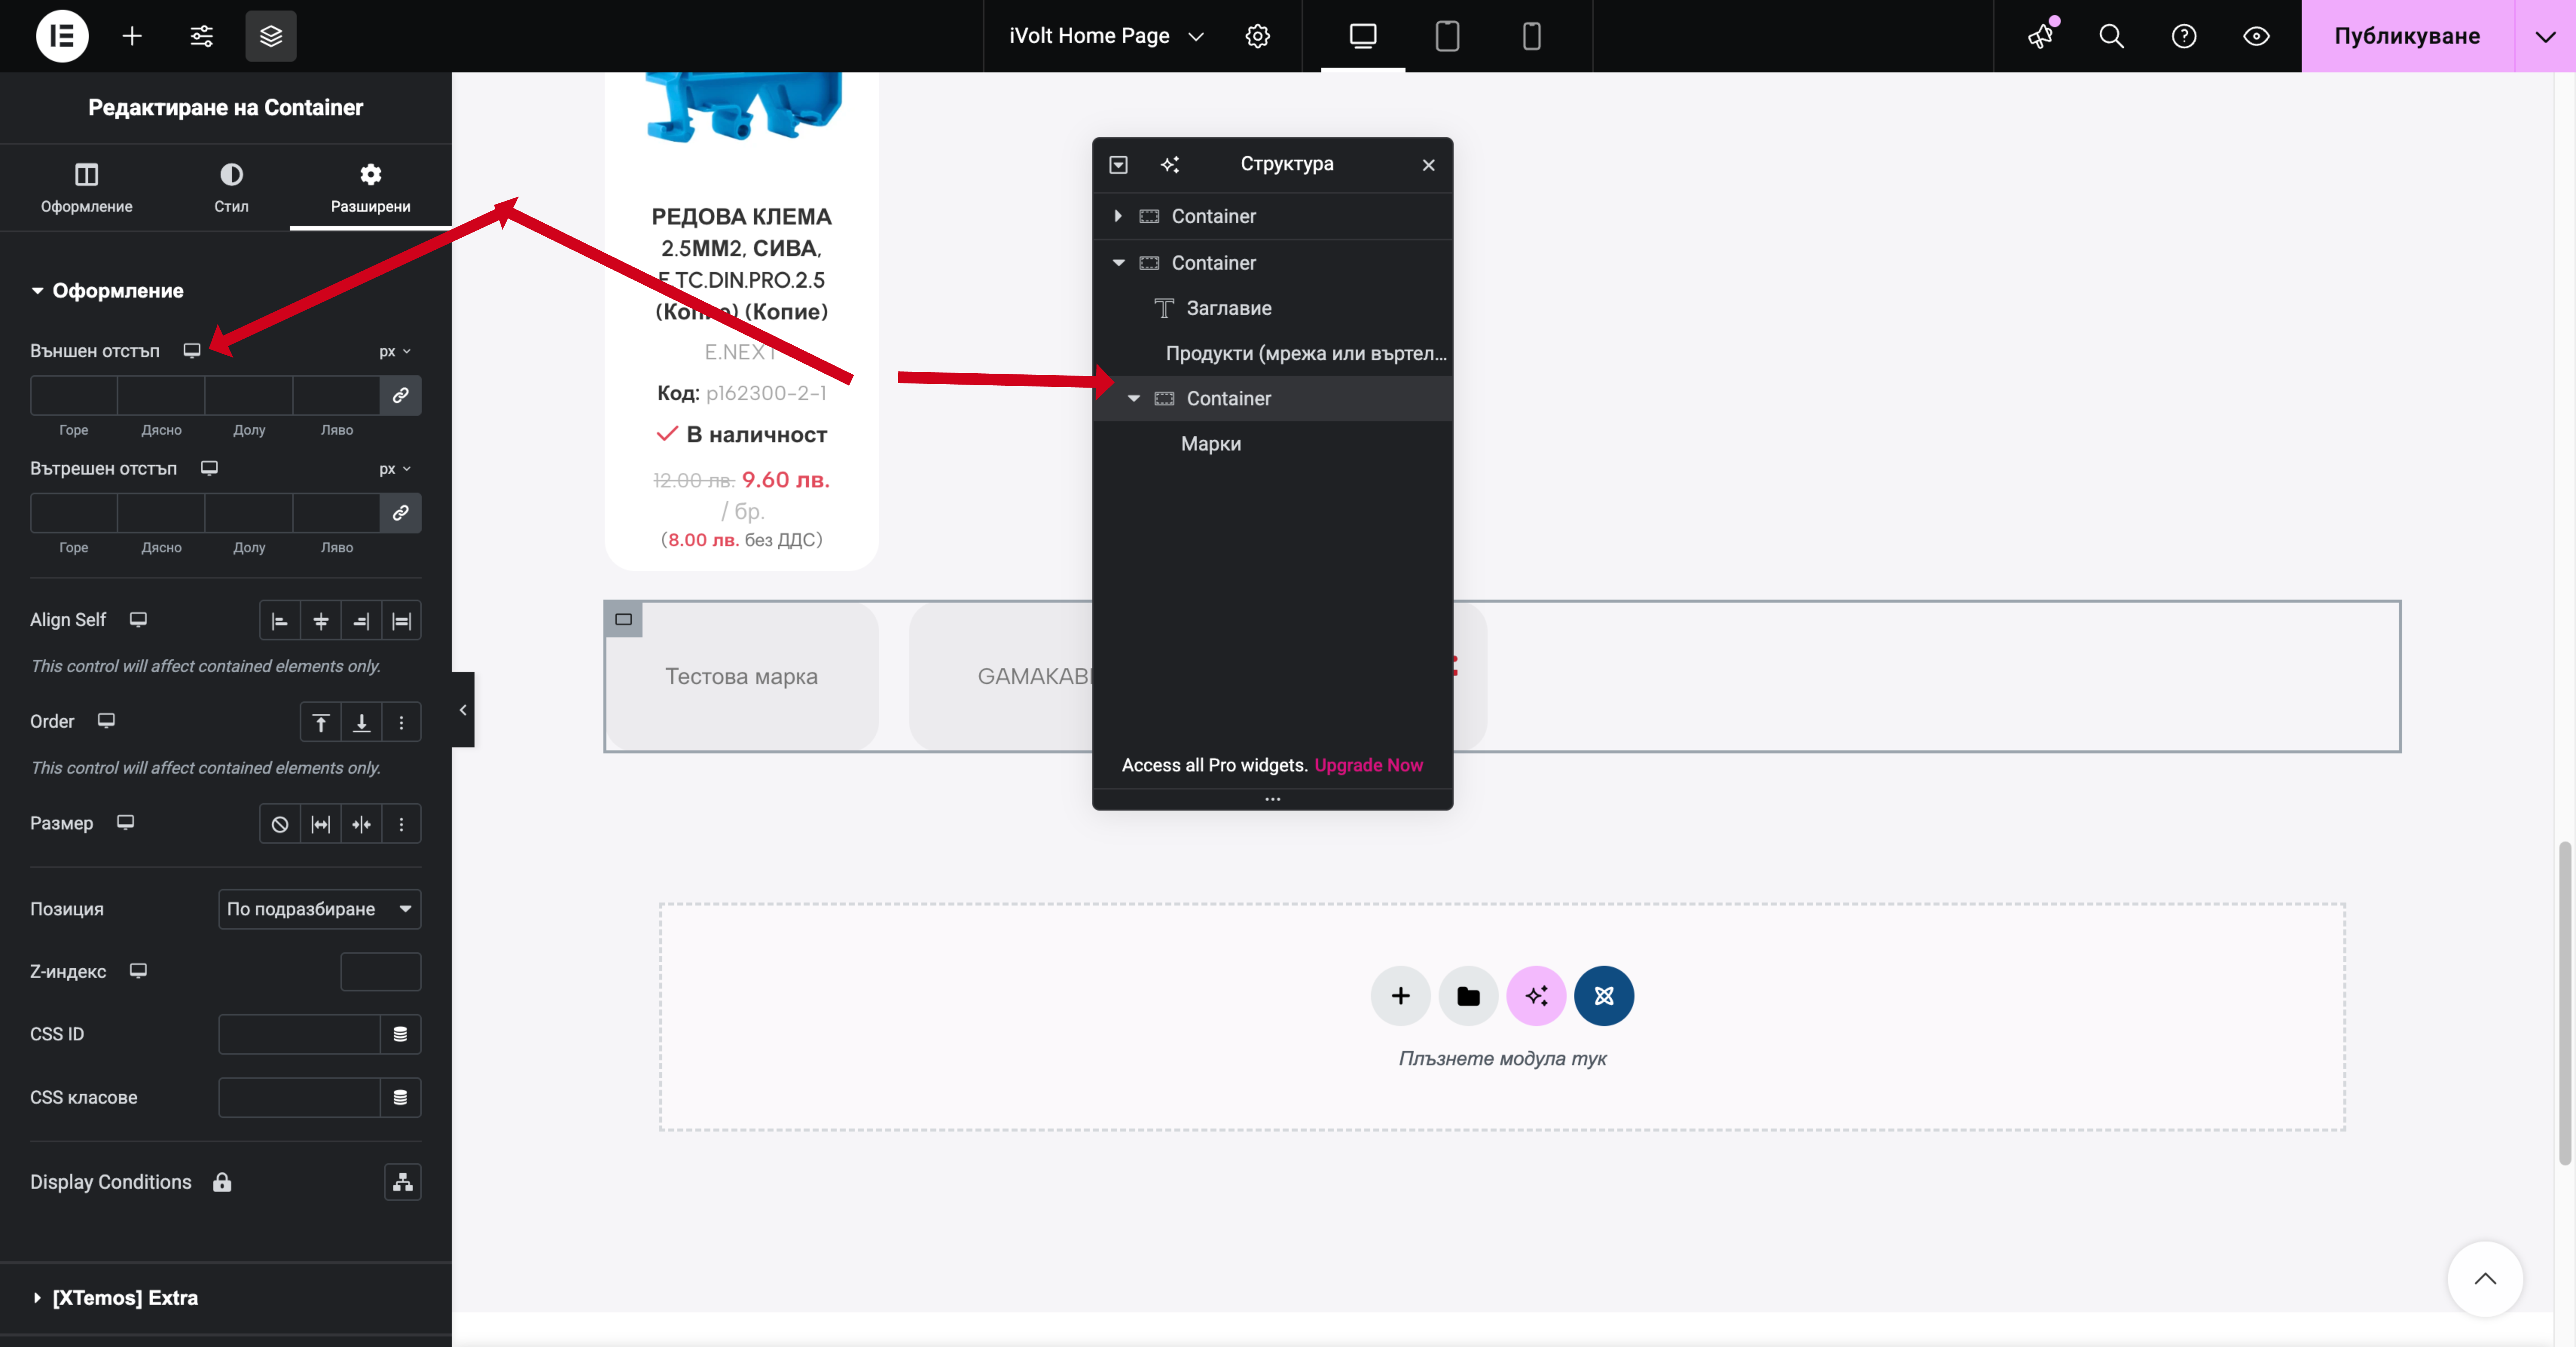Click margin Горе input field
Viewport: 2576px width, 1347px height.
tap(73, 395)
